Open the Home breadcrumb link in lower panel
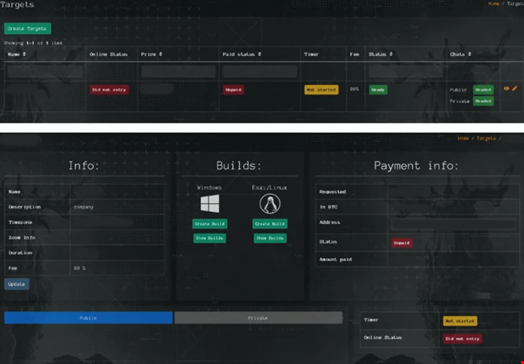 [x=463, y=138]
